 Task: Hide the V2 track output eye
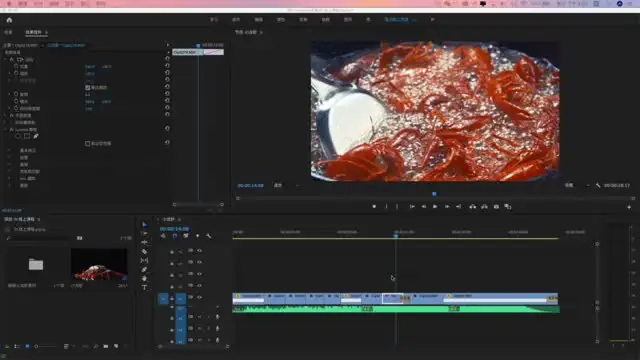pyautogui.click(x=200, y=285)
